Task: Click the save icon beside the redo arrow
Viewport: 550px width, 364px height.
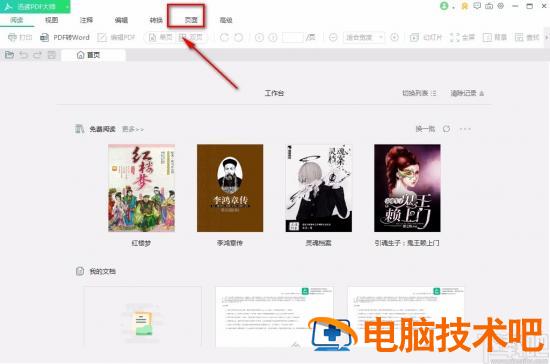Action: [52, 55]
